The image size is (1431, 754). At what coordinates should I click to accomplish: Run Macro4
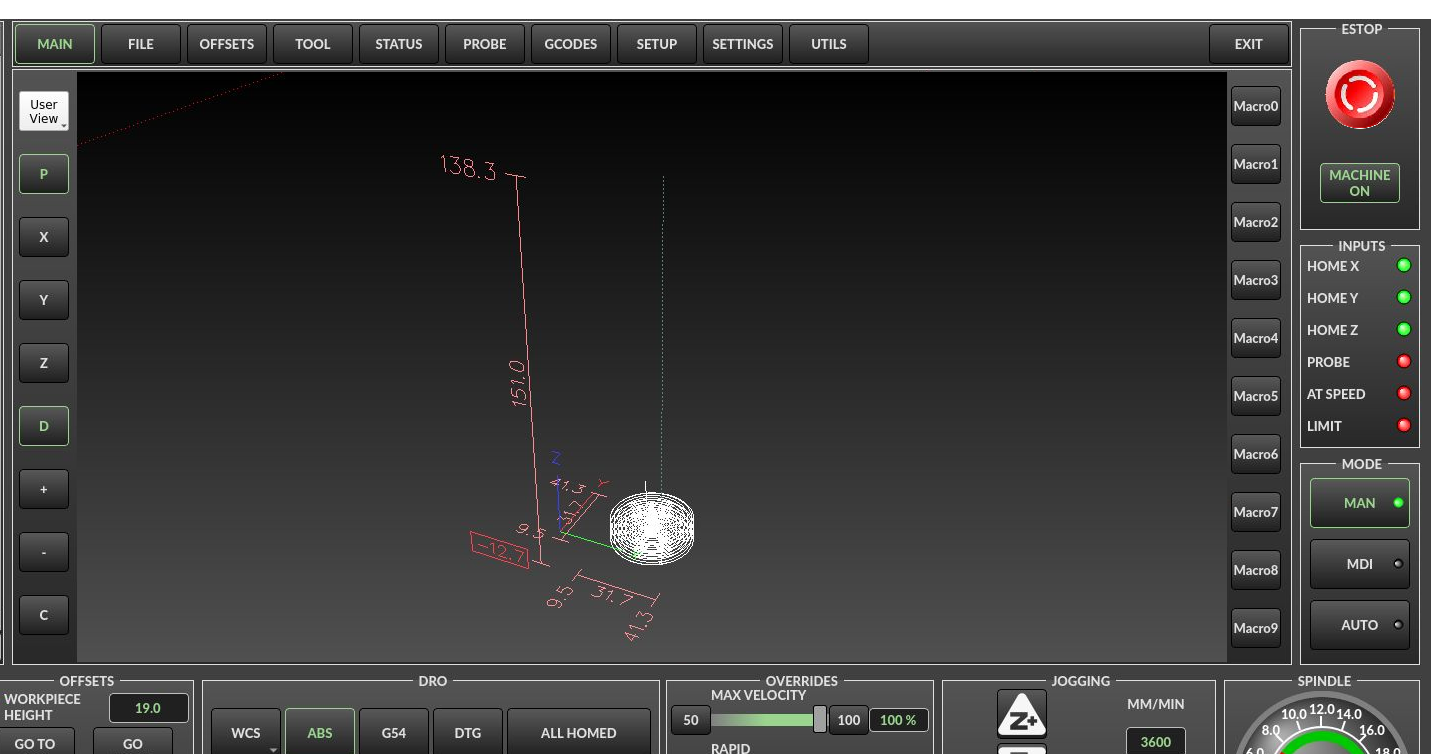1256,338
